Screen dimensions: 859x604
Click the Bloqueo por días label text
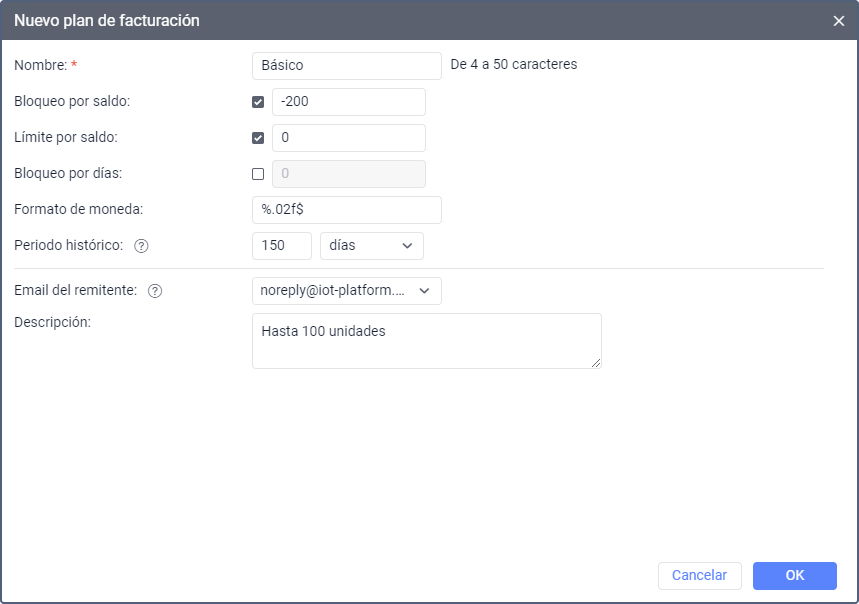pos(68,174)
